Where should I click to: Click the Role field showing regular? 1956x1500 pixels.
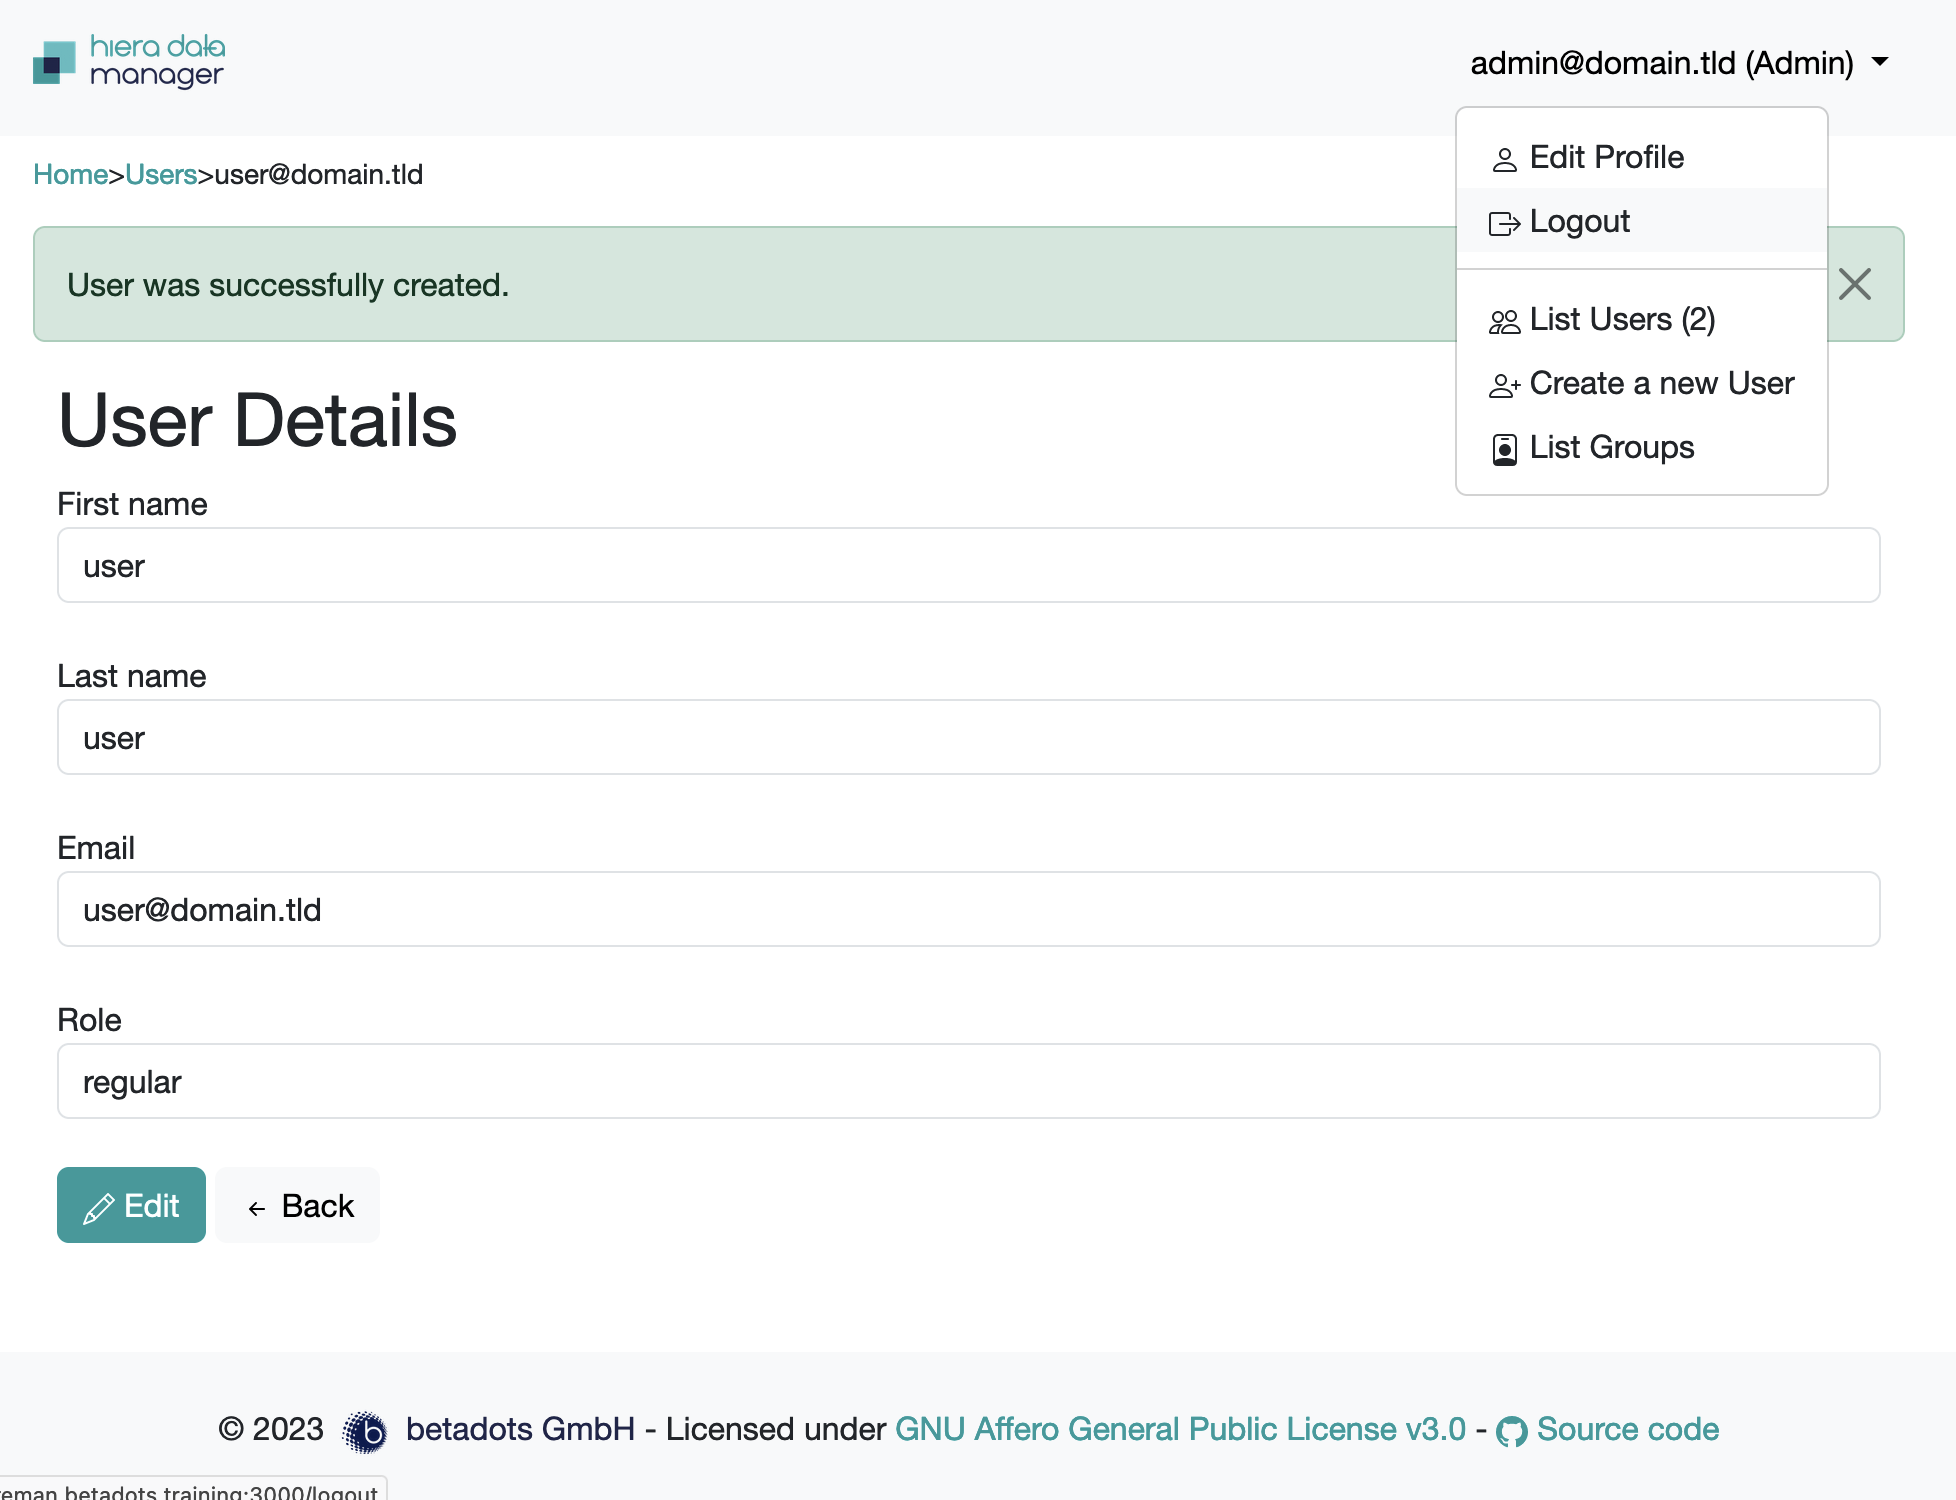968,1081
